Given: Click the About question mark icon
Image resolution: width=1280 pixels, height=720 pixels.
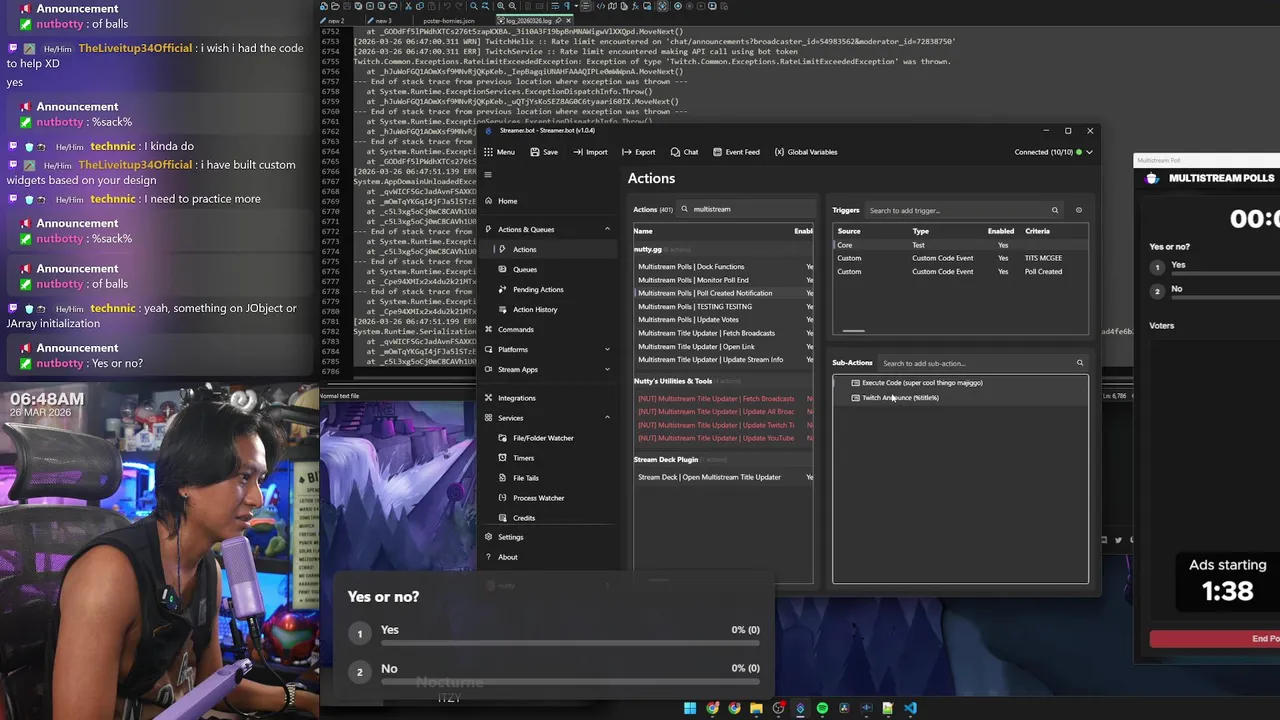Looking at the screenshot, I should pos(488,557).
